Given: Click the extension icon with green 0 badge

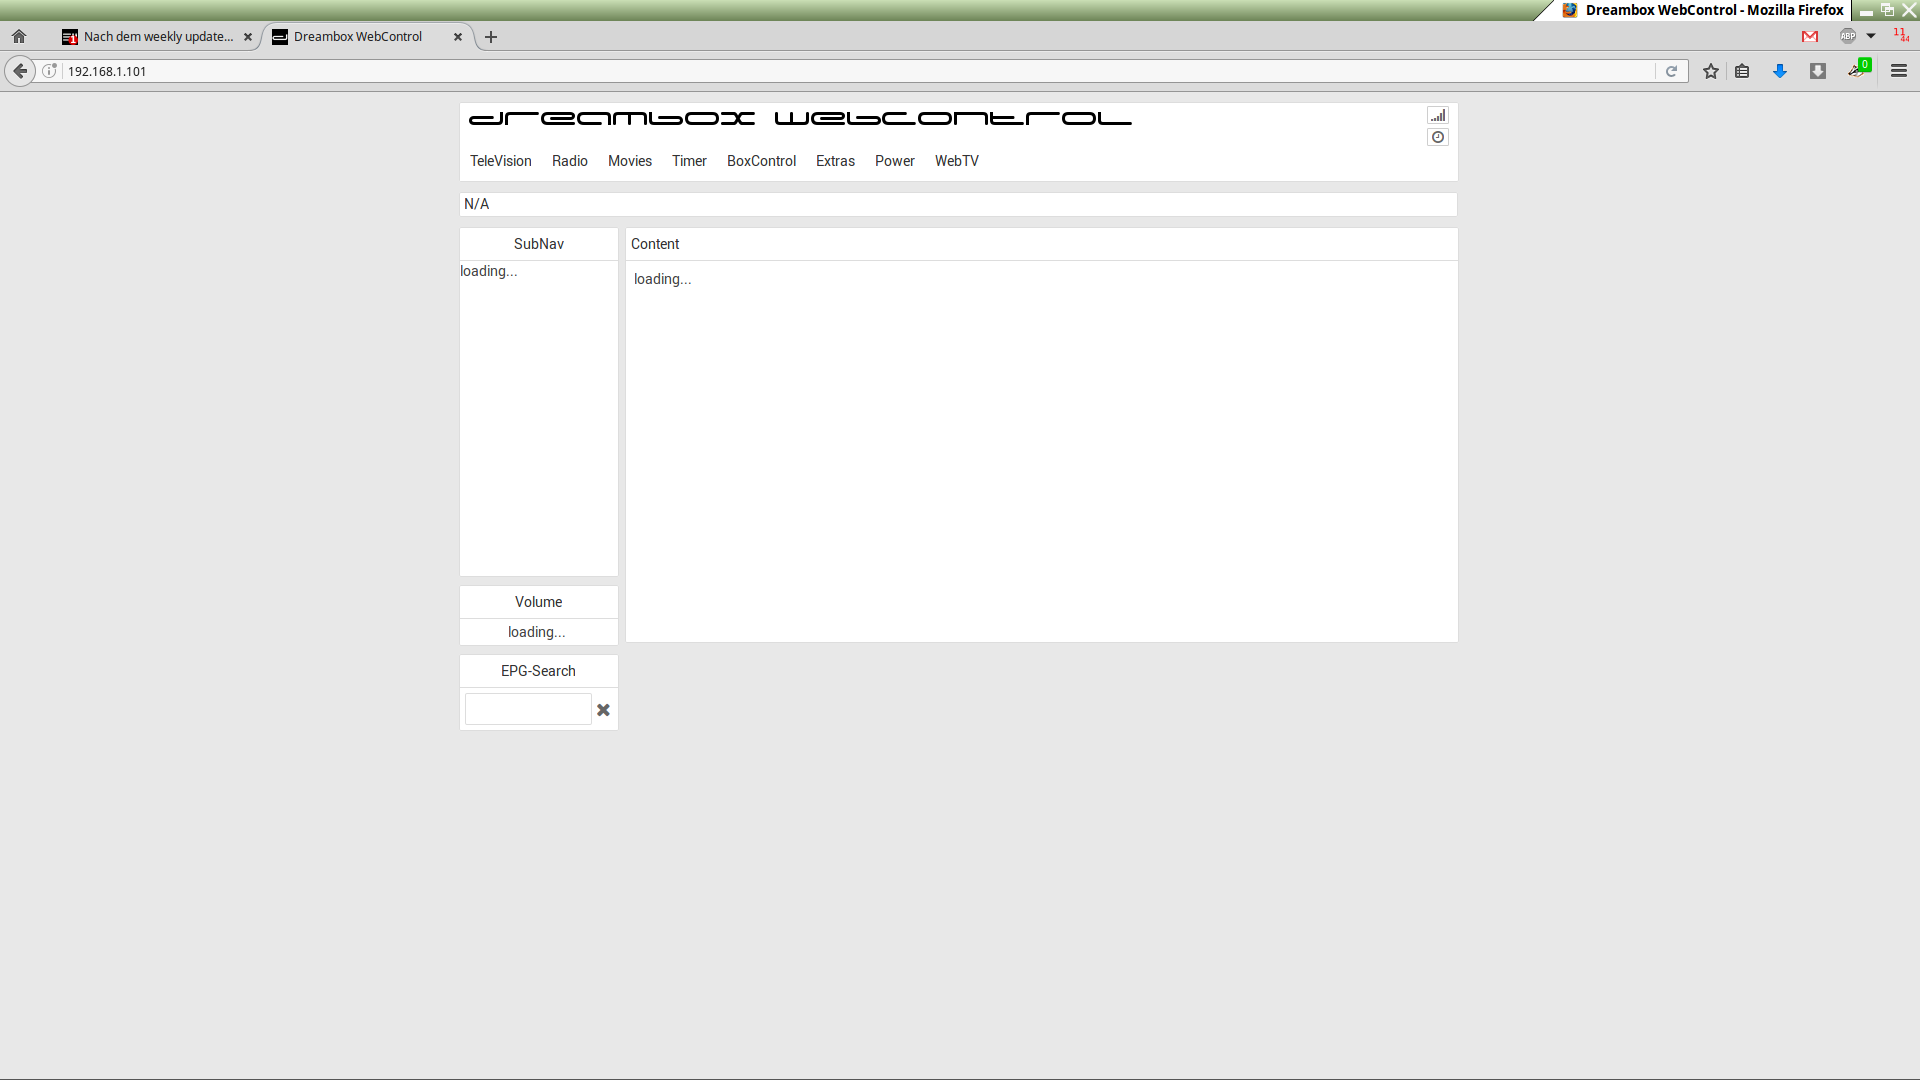Looking at the screenshot, I should pos(1858,69).
